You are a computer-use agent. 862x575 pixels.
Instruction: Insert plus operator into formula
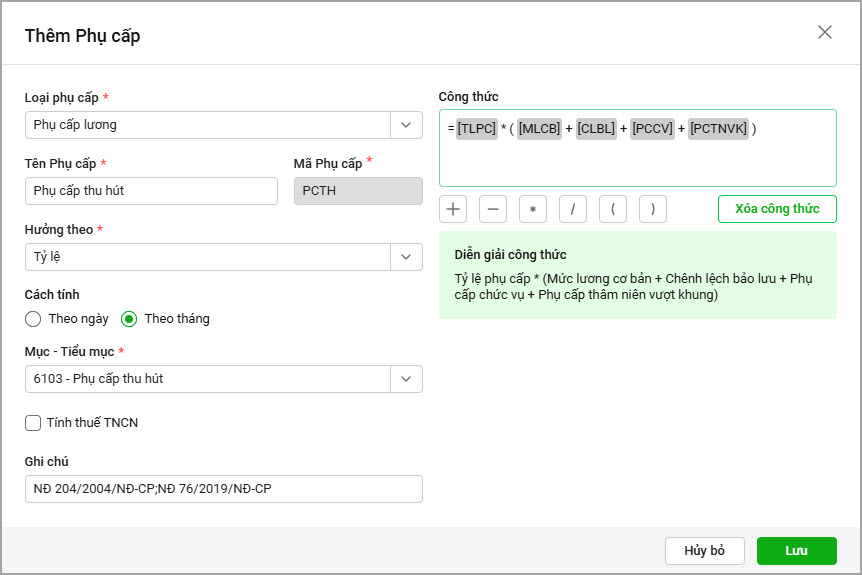pos(453,209)
